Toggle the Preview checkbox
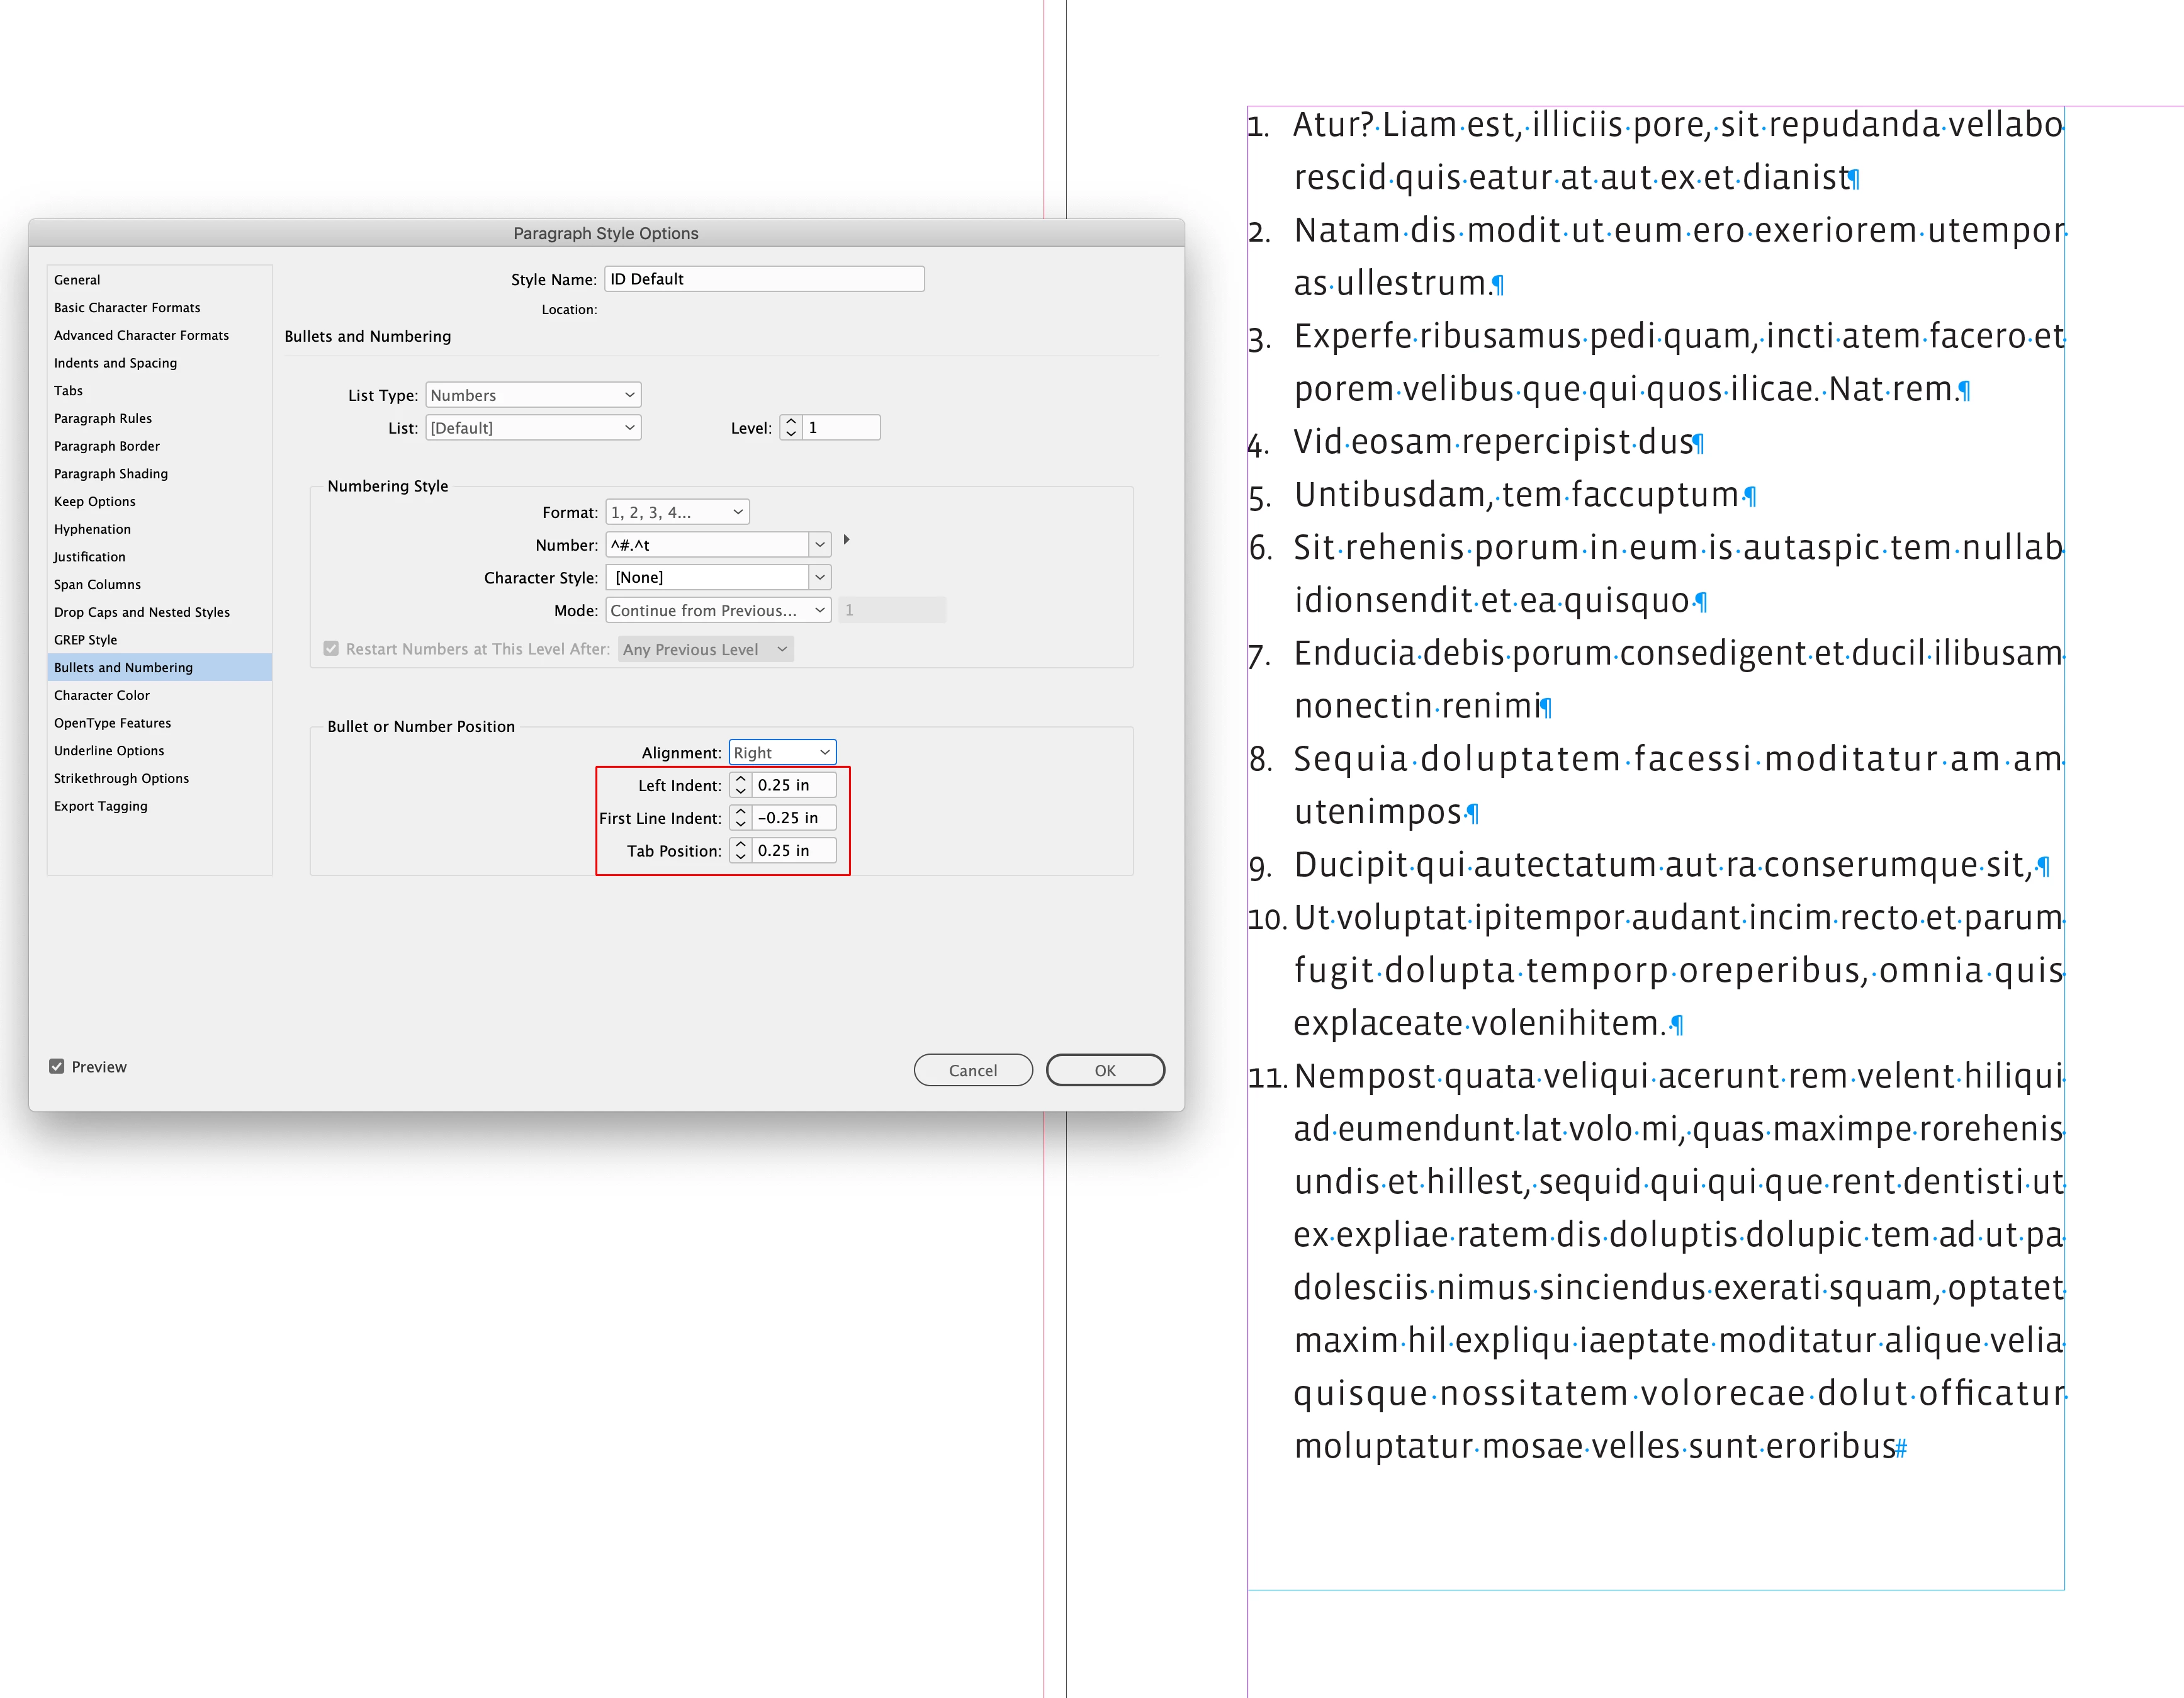The width and height of the screenshot is (2184, 1698). tap(57, 1067)
